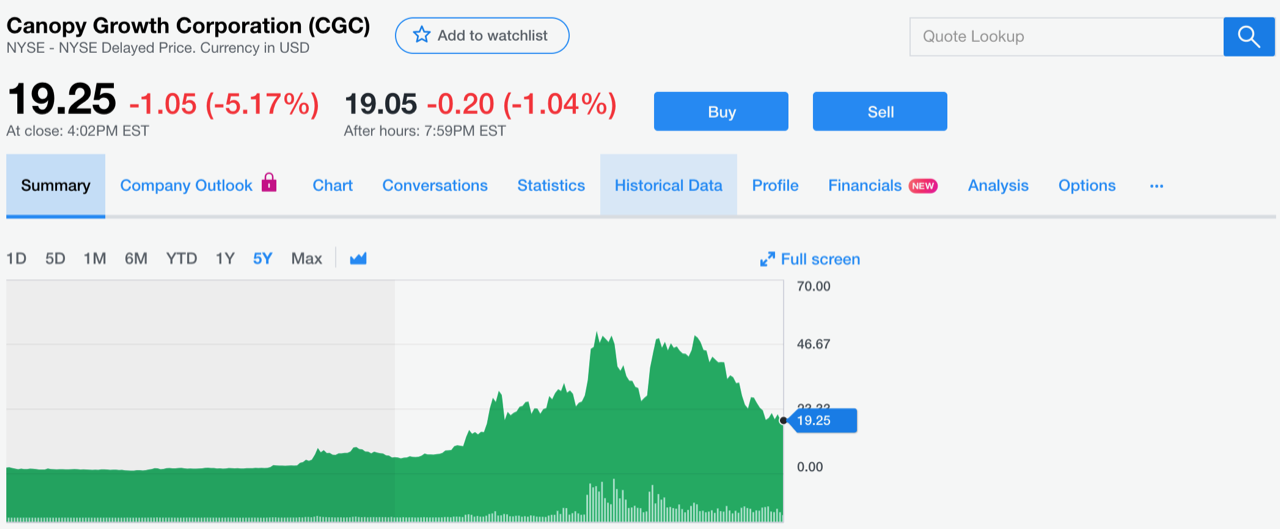Open the Options tab
This screenshot has width=1280, height=529.
coord(1087,185)
